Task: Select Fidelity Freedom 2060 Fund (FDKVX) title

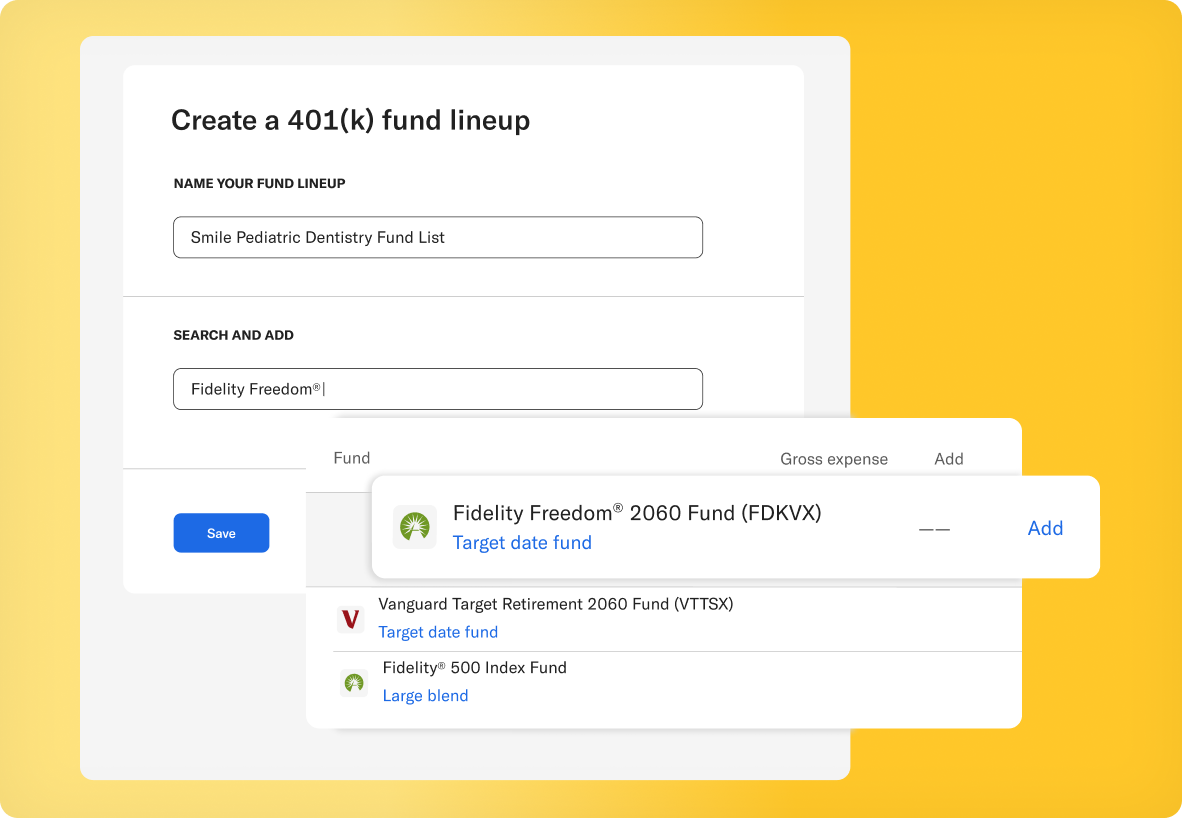Action: click(637, 513)
